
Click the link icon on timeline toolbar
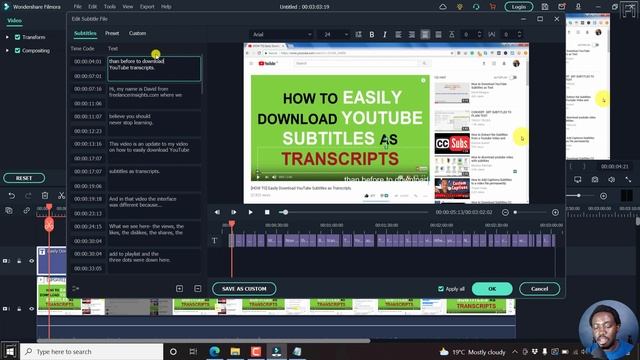[27, 211]
